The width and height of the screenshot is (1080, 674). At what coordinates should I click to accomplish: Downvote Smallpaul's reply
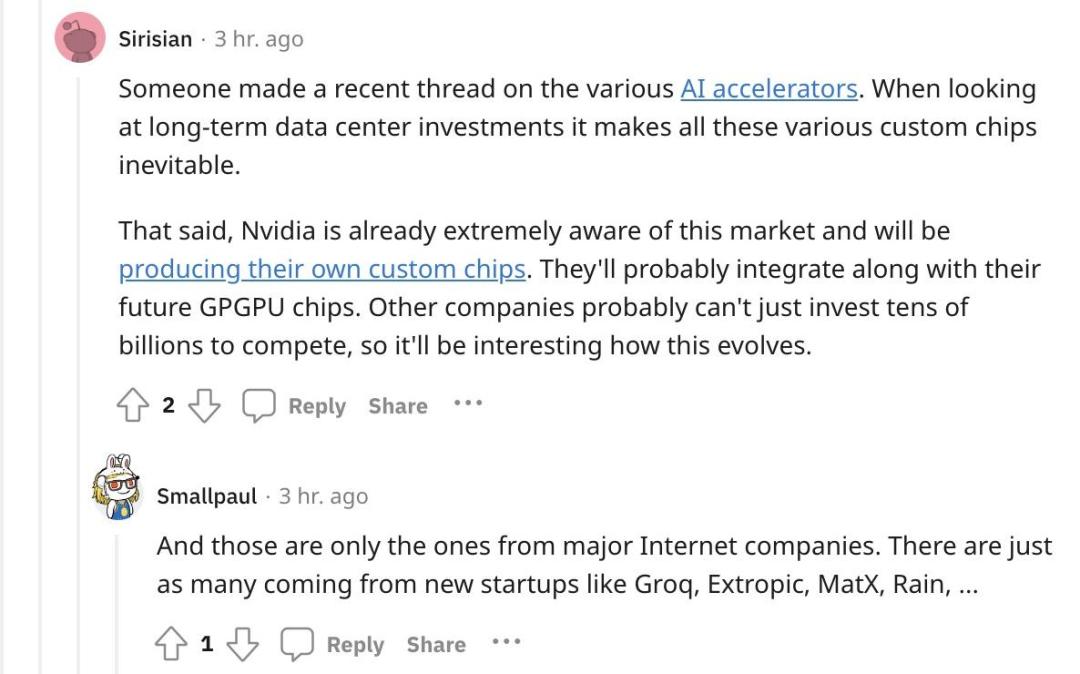tap(242, 644)
